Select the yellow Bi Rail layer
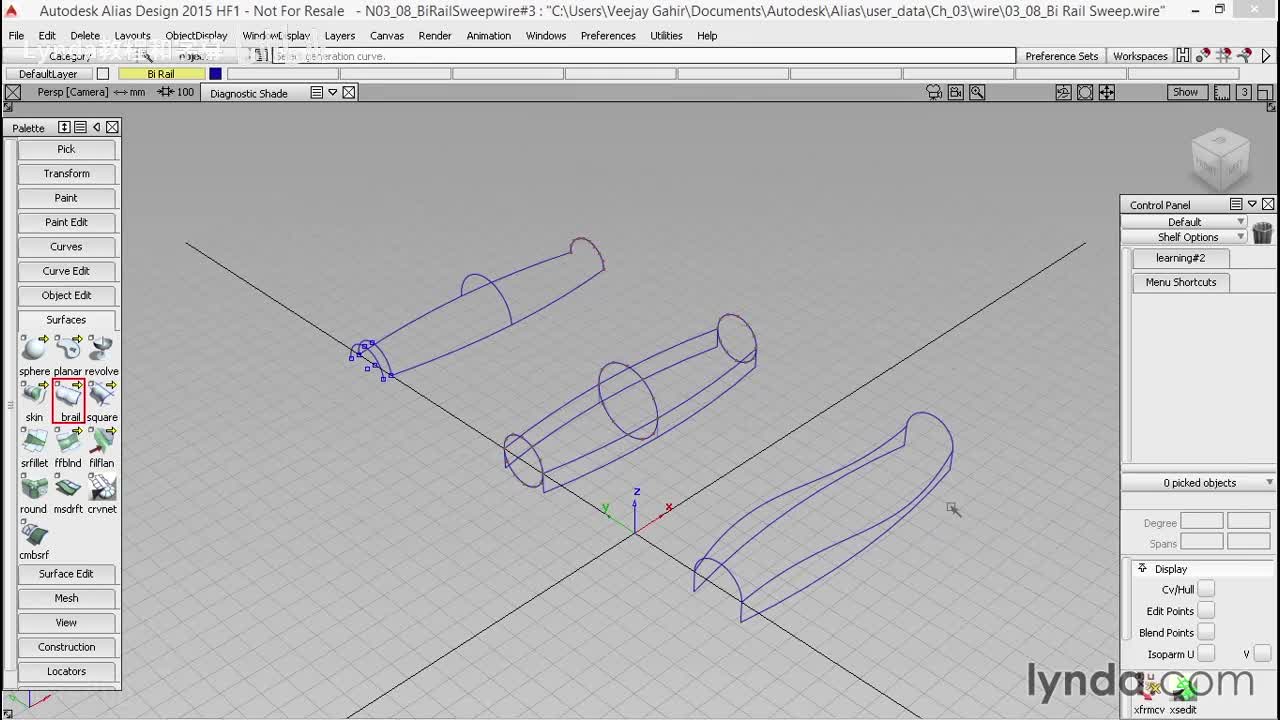The width and height of the screenshot is (1280, 720). (161, 74)
